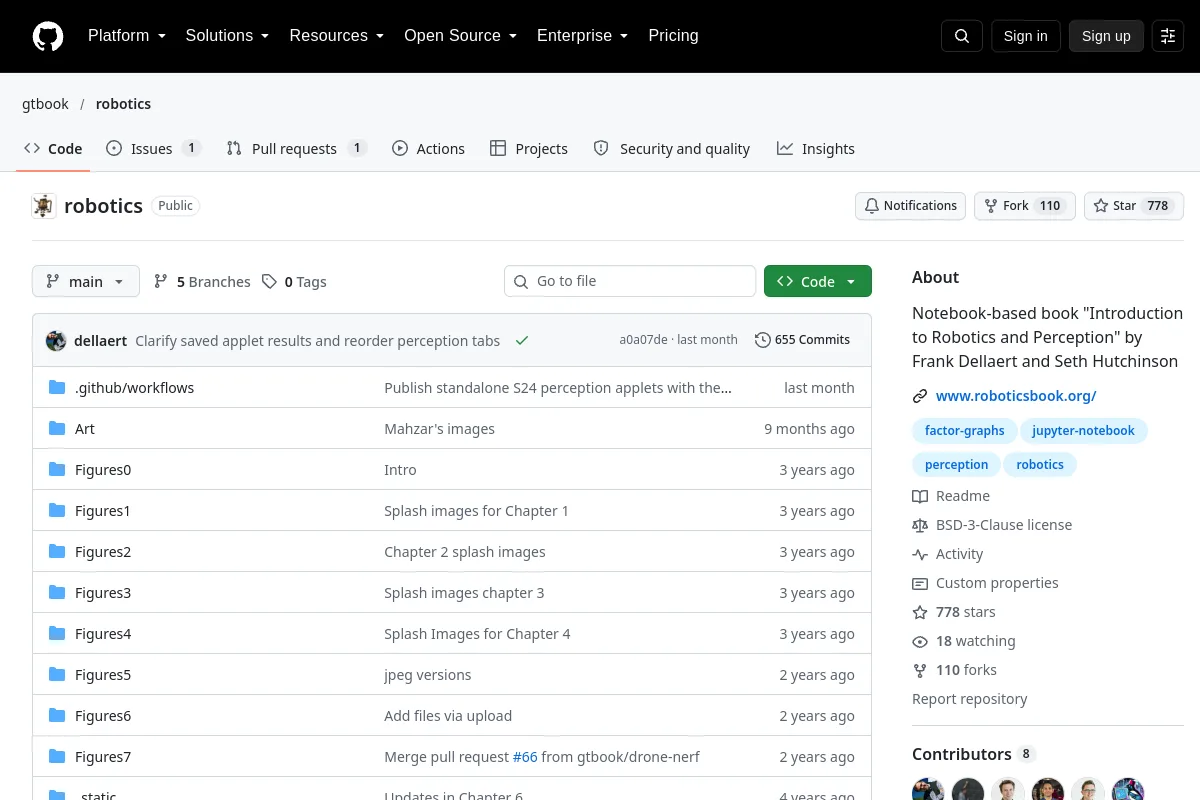Viewport: 1200px width, 800px height.
Task: Click the factor-graphs topic tag
Action: pyautogui.click(x=964, y=431)
